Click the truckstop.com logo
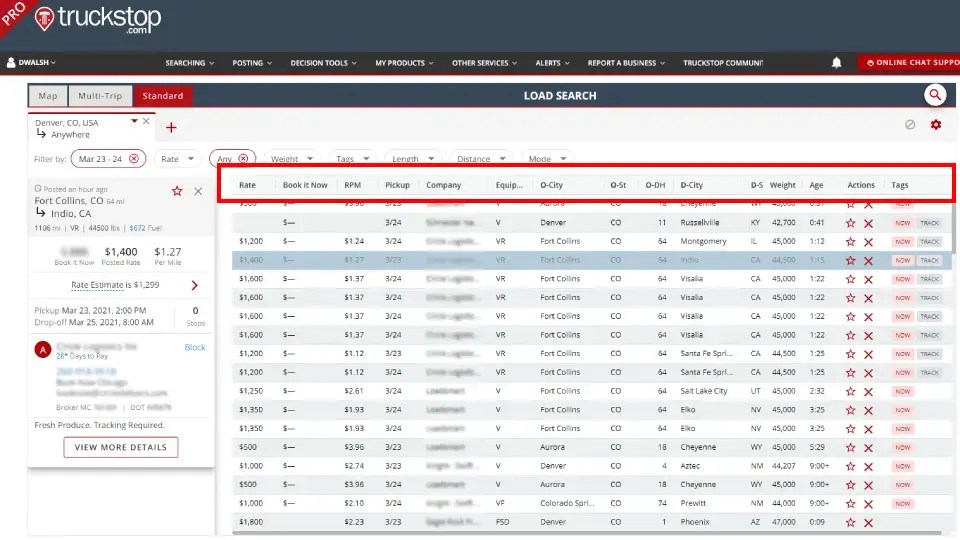This screenshot has height=540, width=960. [98, 19]
